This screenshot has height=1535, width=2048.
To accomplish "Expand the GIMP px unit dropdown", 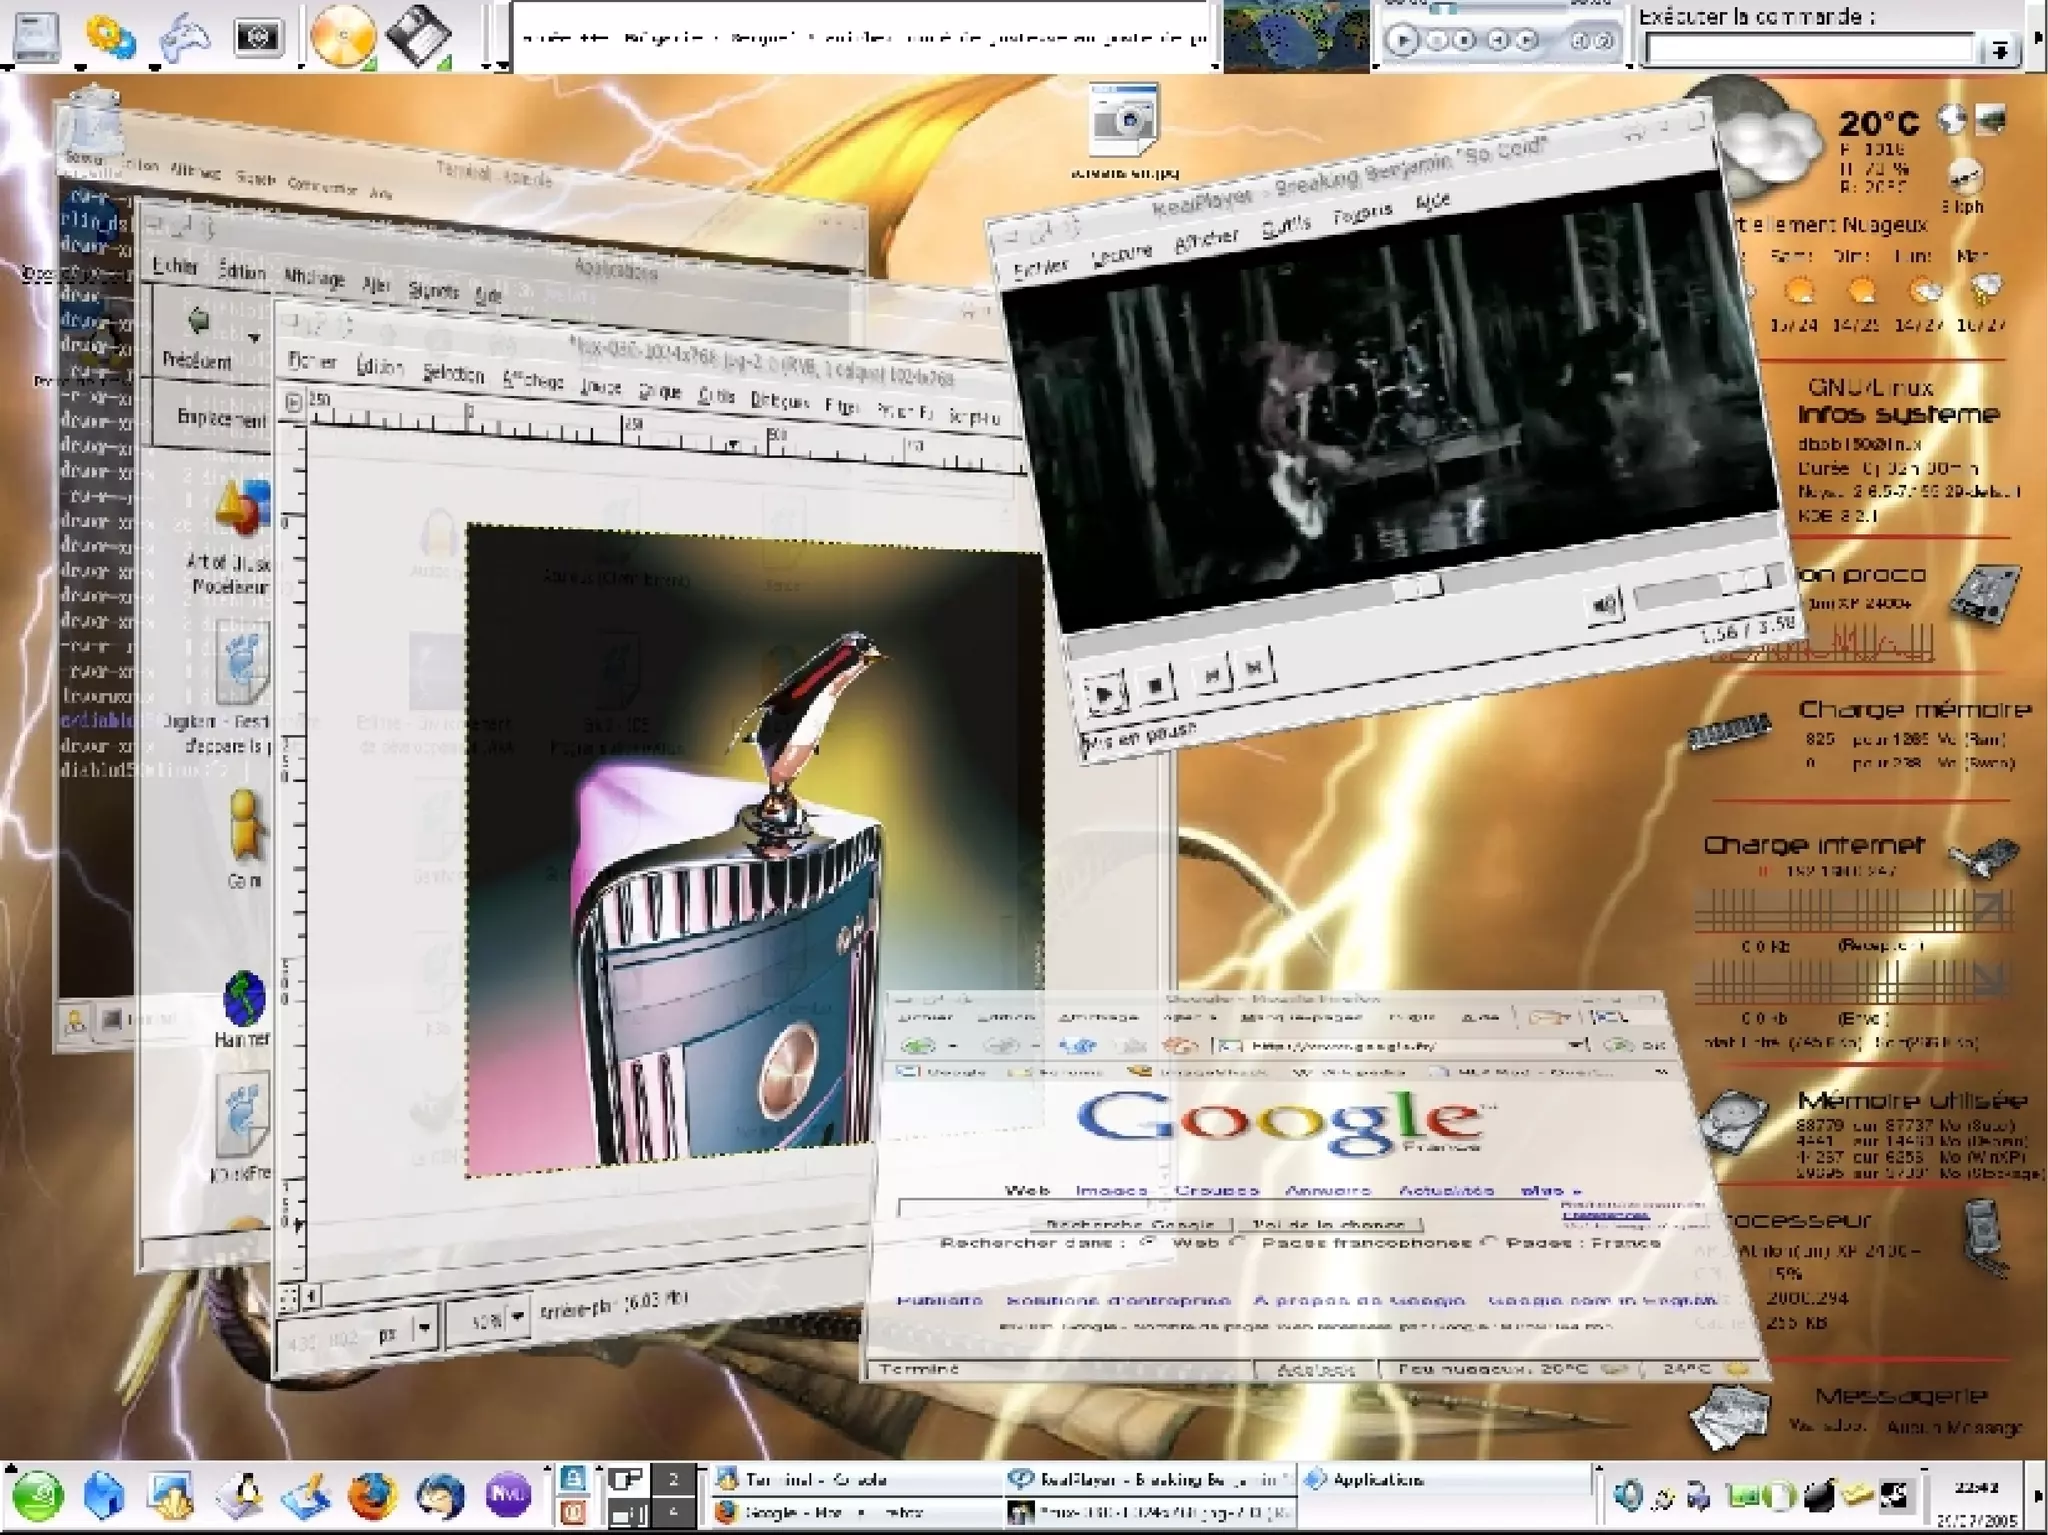I will tap(425, 1327).
